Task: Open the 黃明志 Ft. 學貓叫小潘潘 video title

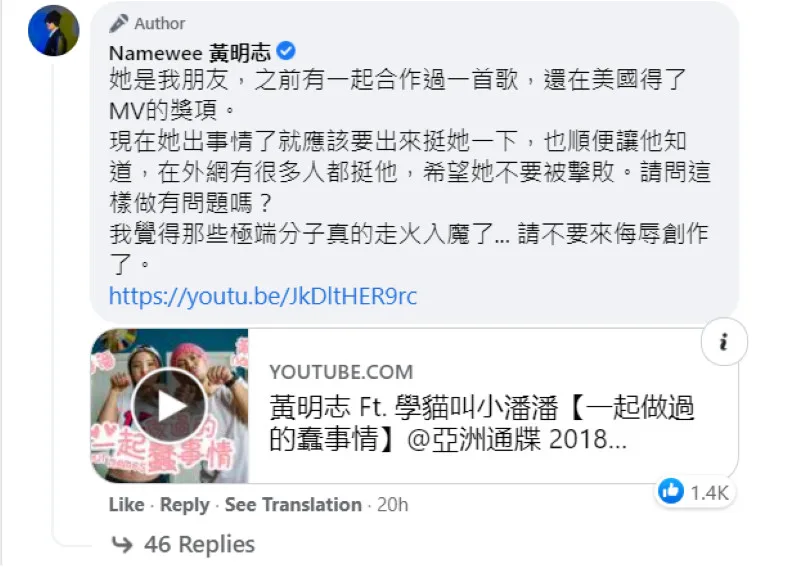Action: [482, 423]
